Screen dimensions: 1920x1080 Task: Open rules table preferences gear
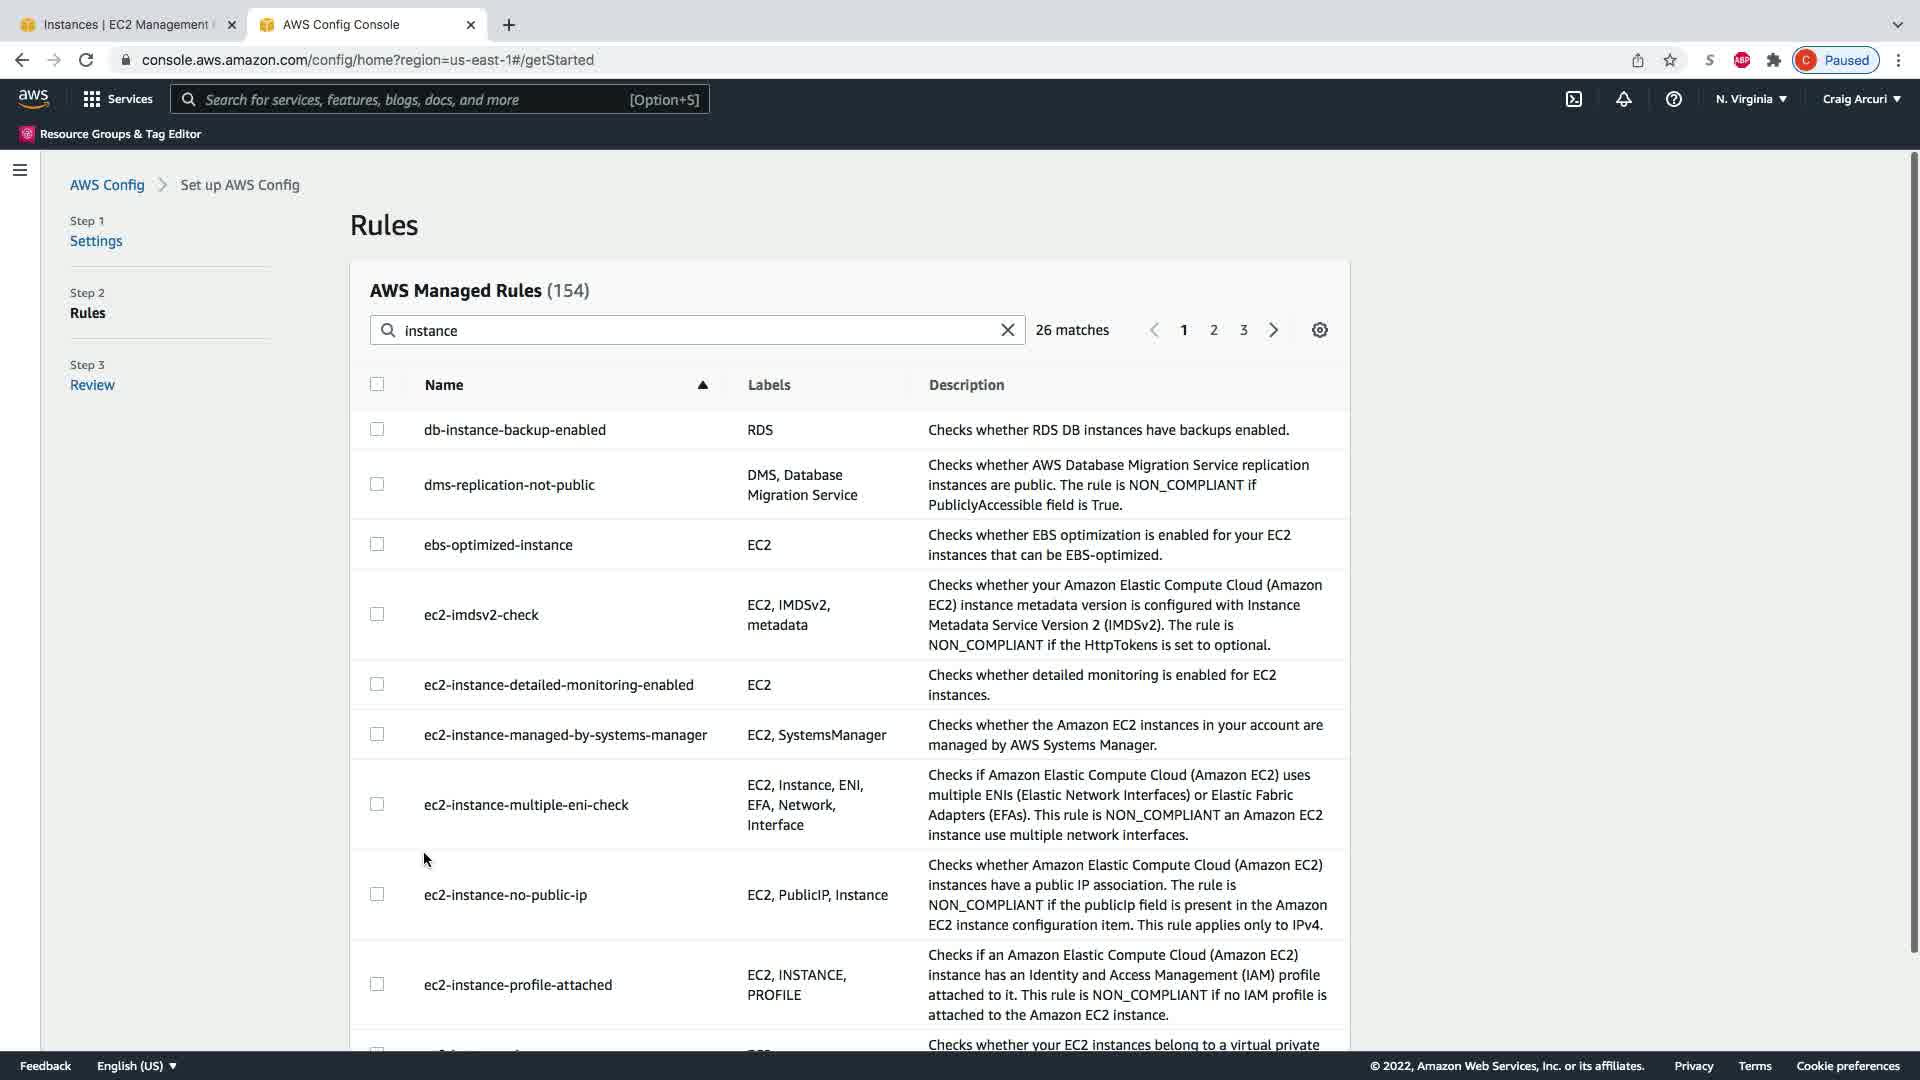coord(1319,330)
